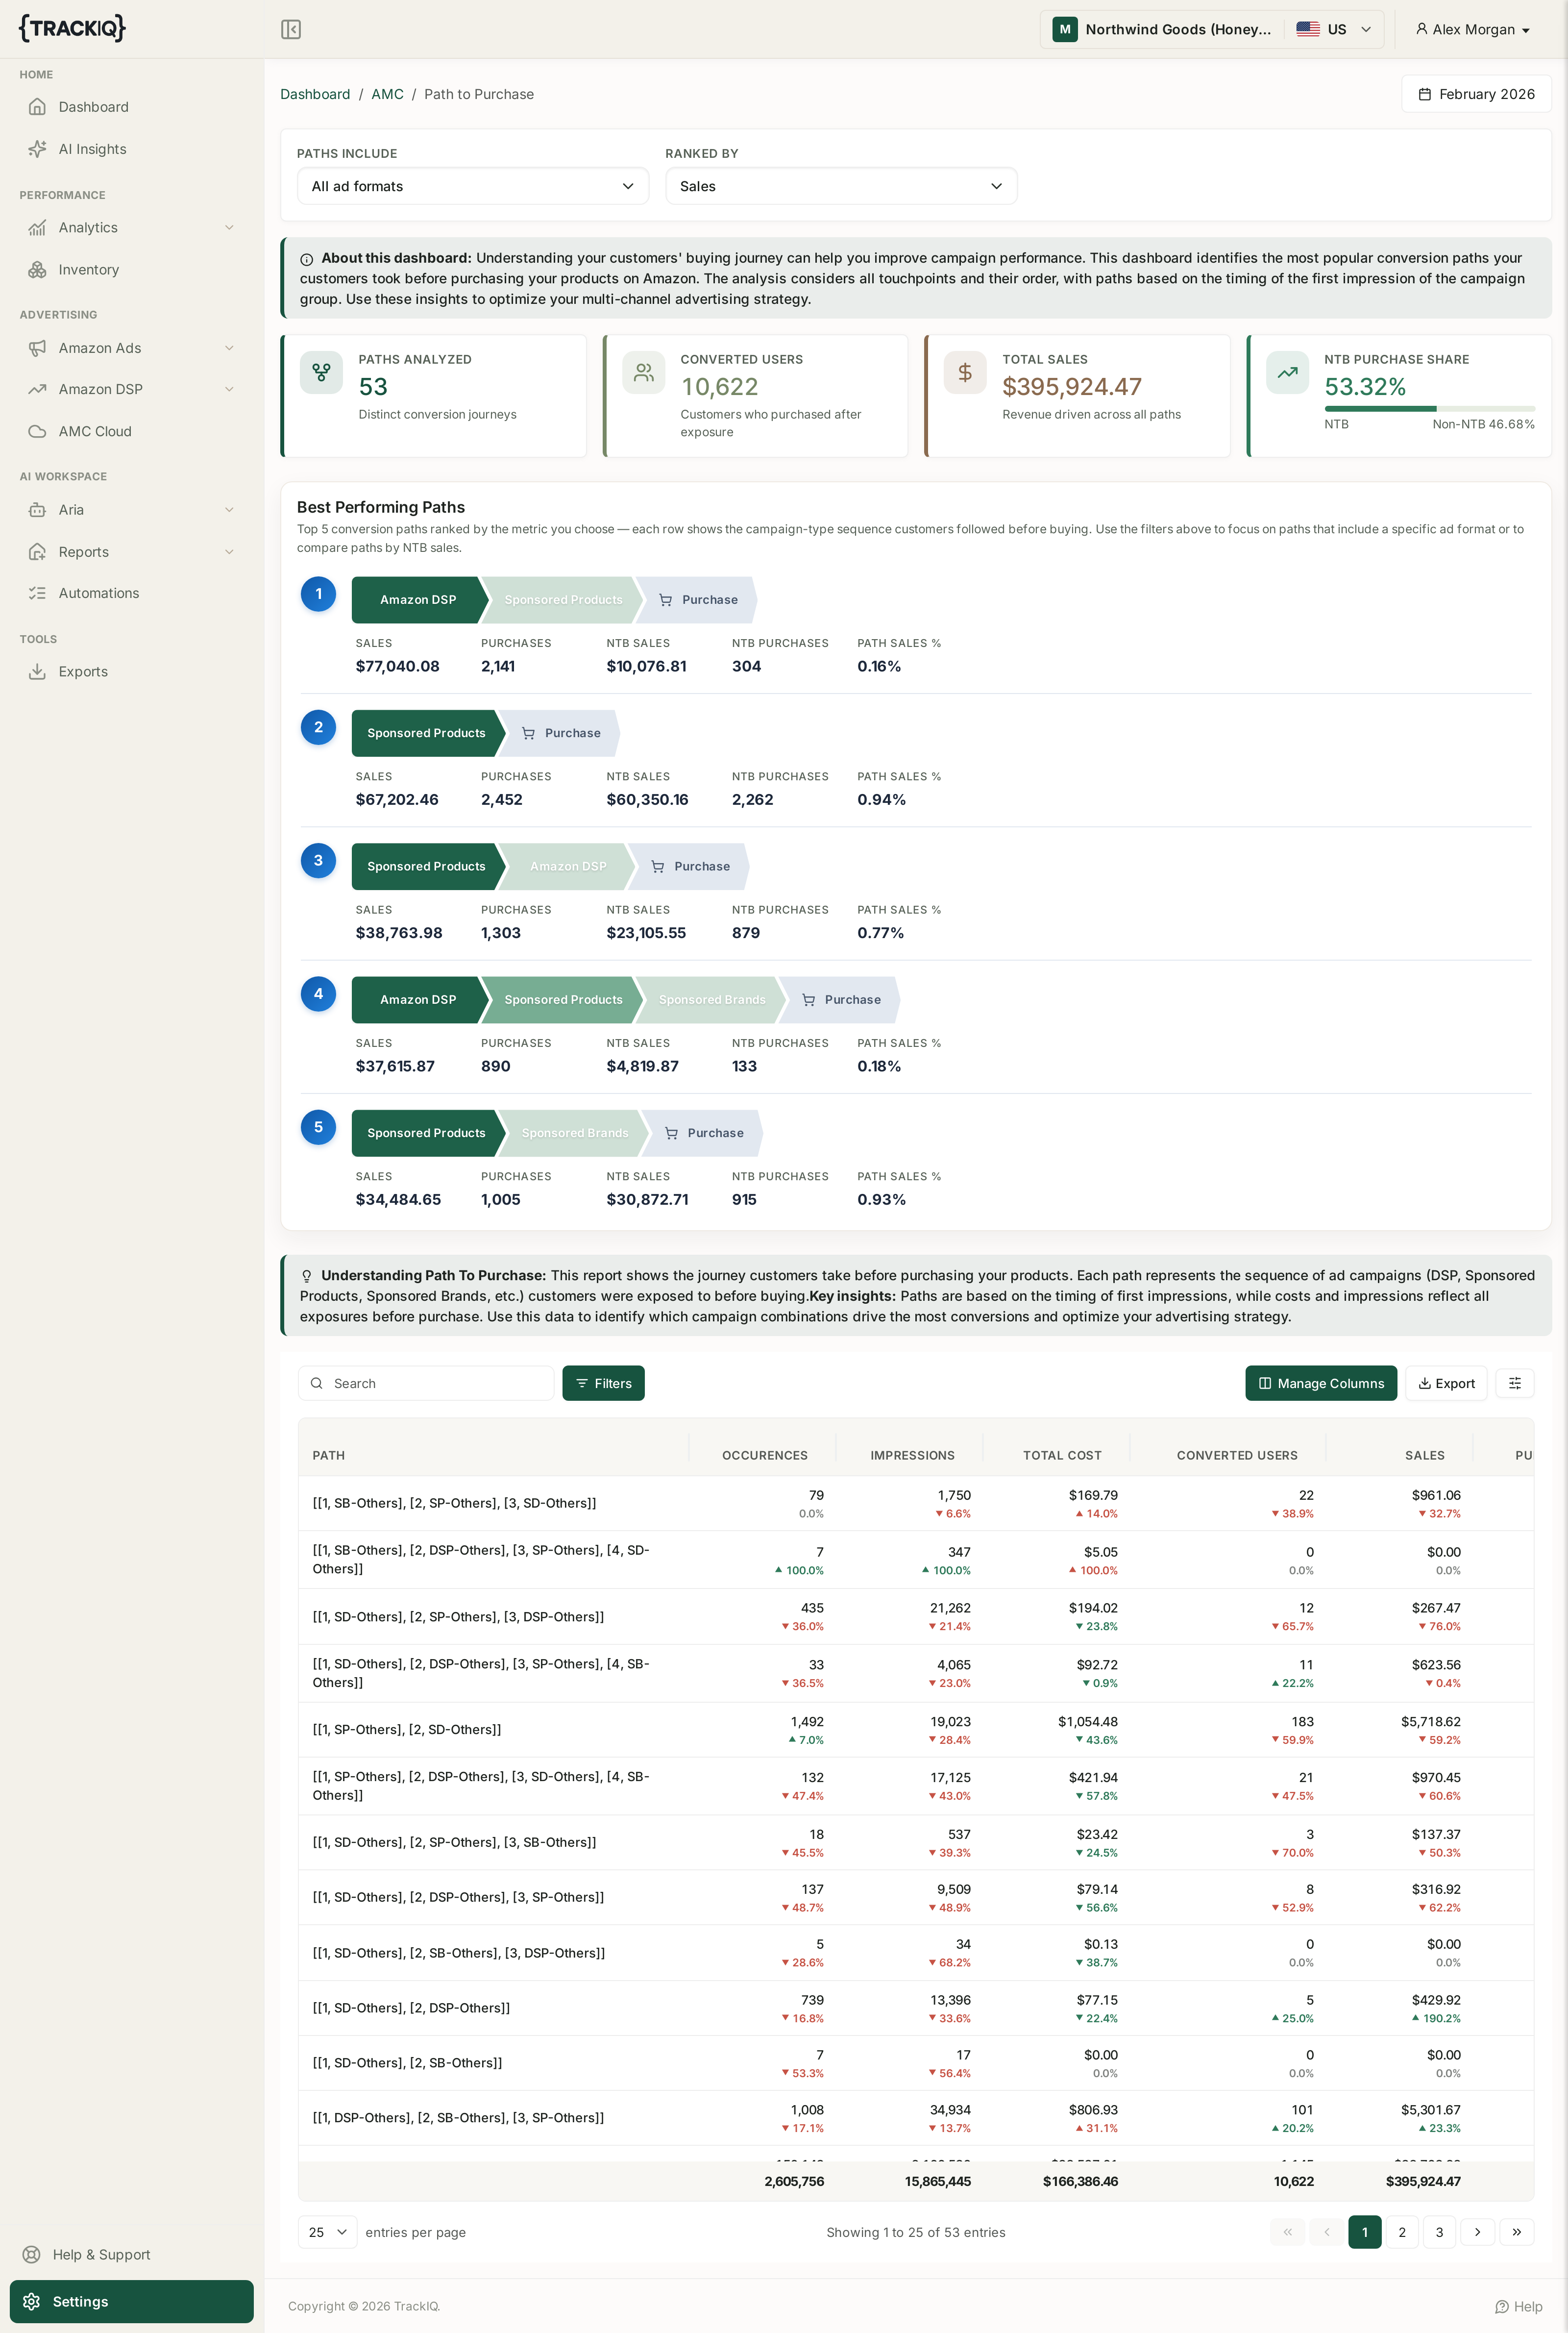Open AMC Cloud icon in the sidebar
The height and width of the screenshot is (2333, 1568).
point(37,431)
